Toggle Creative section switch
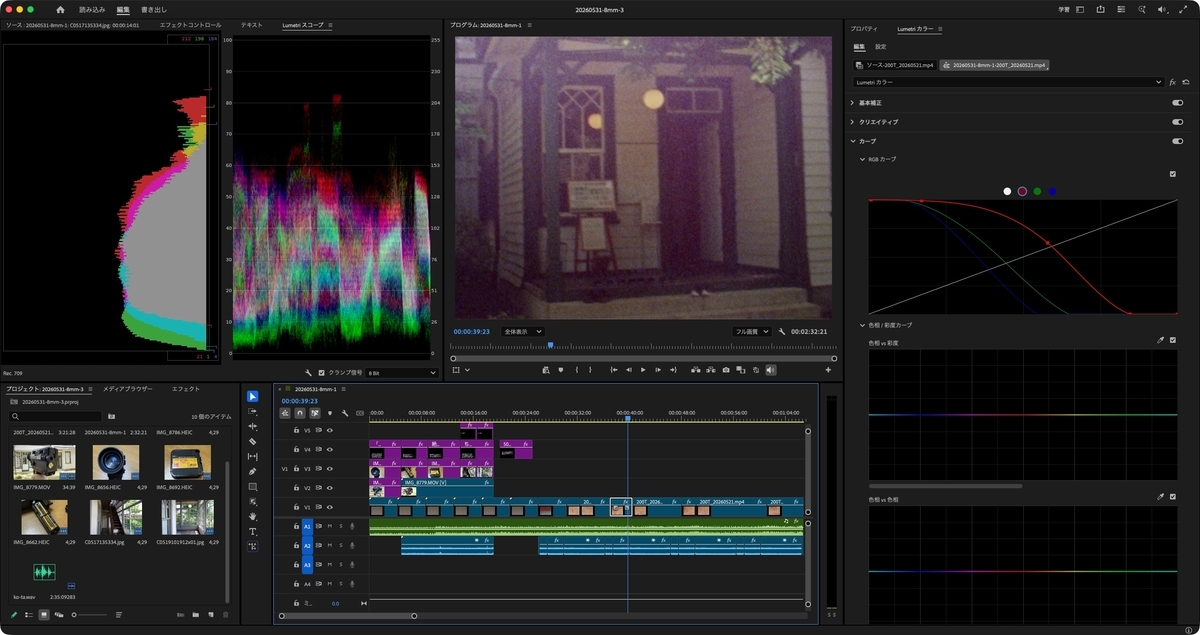Image resolution: width=1200 pixels, height=635 pixels. (x=1177, y=121)
